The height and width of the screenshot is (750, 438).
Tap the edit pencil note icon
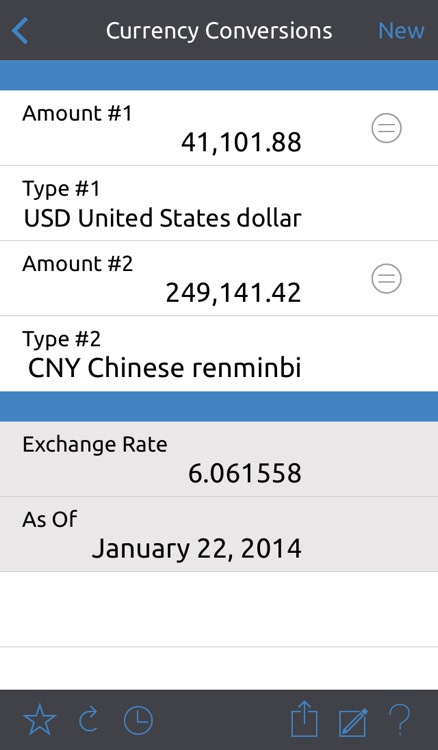(x=353, y=722)
